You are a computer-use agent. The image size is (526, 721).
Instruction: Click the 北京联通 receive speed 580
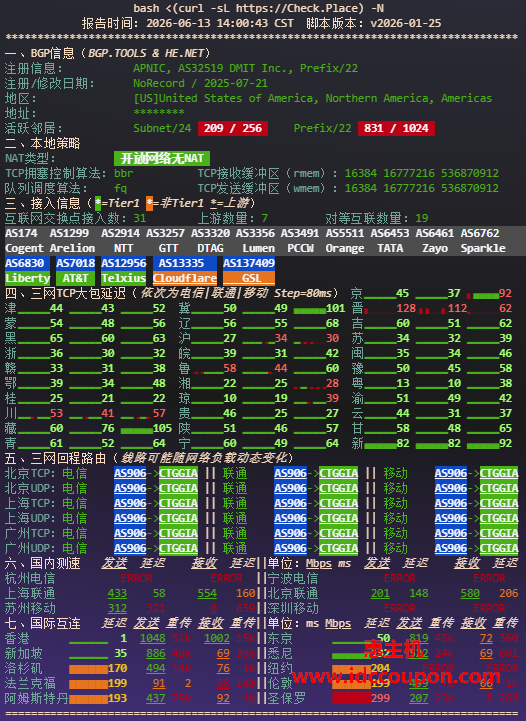click(x=470, y=594)
